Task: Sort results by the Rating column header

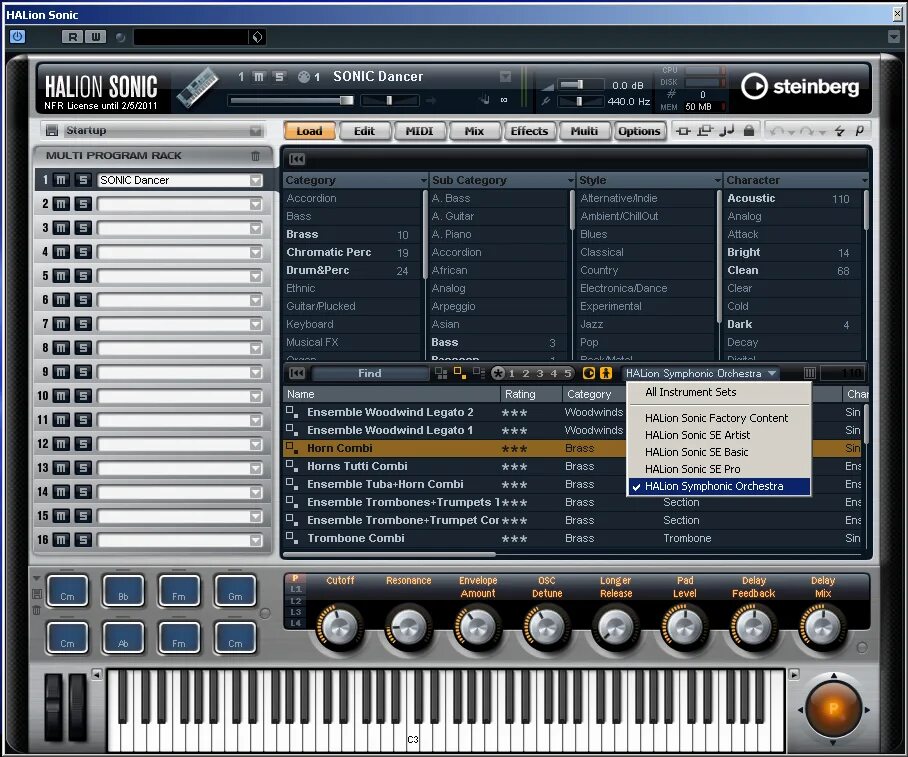Action: coord(531,394)
